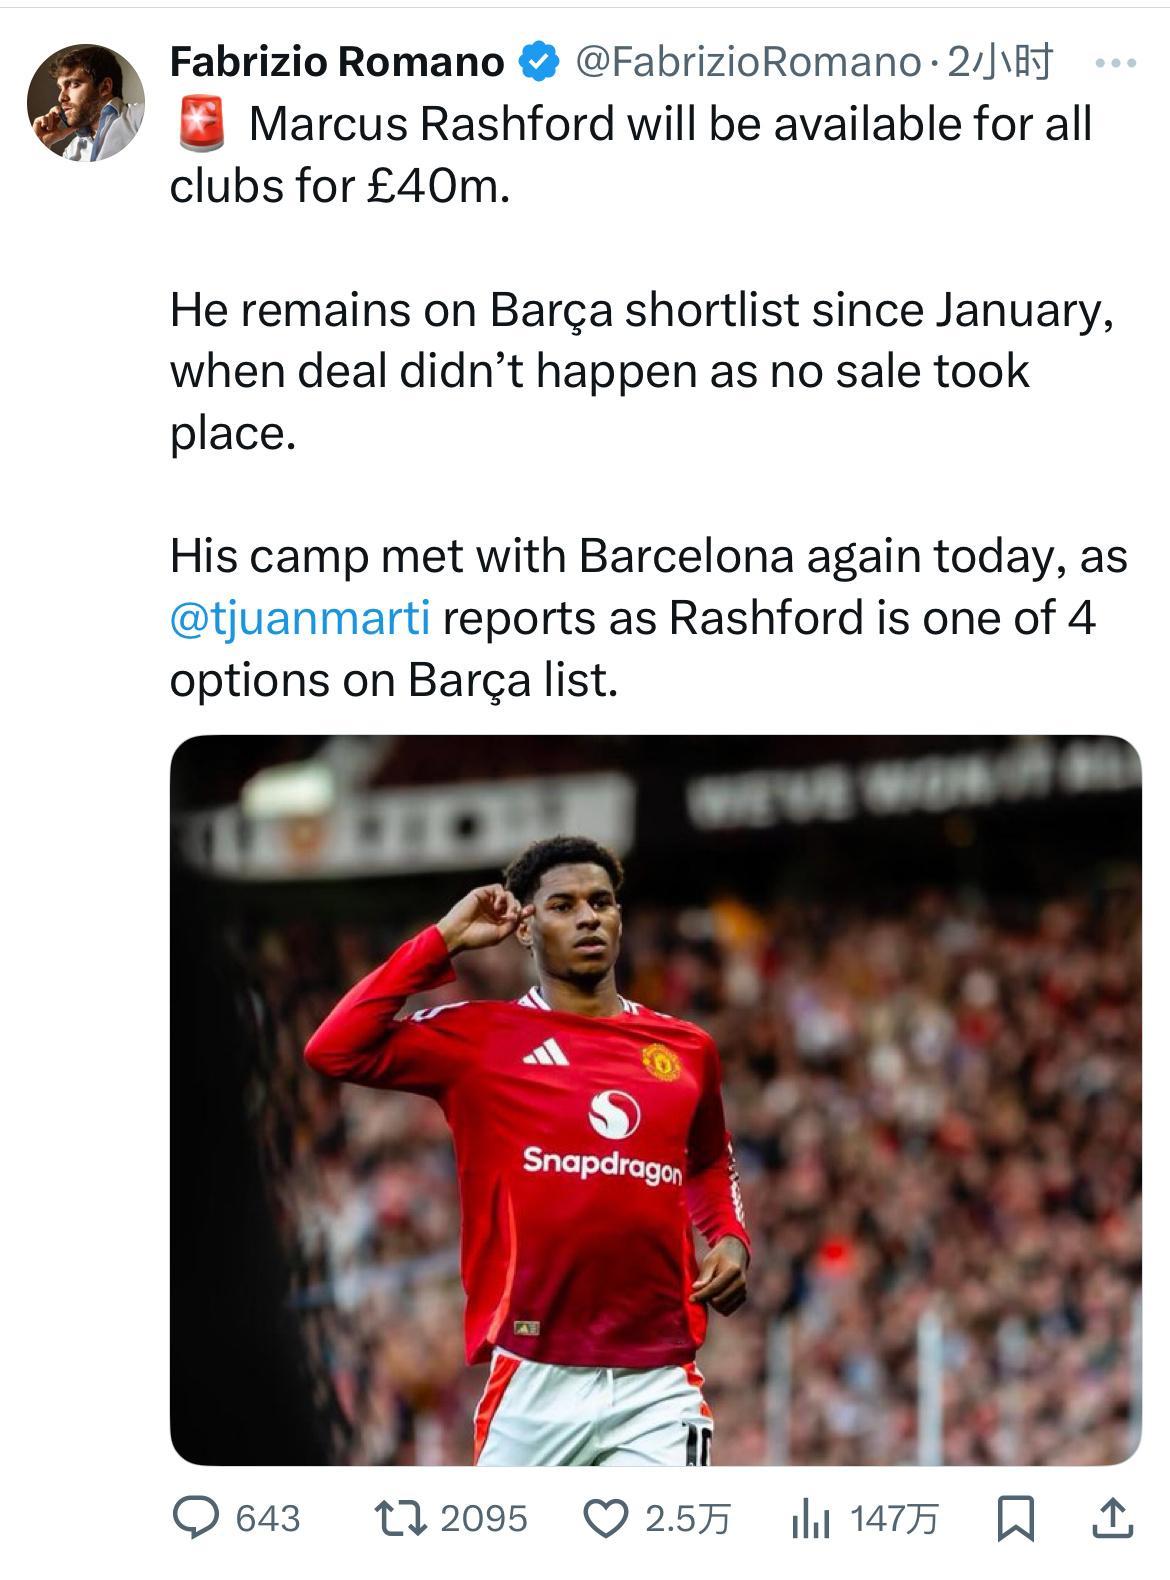The image size is (1170, 1580).
Task: Click the 643 replies count
Action: click(267, 1519)
